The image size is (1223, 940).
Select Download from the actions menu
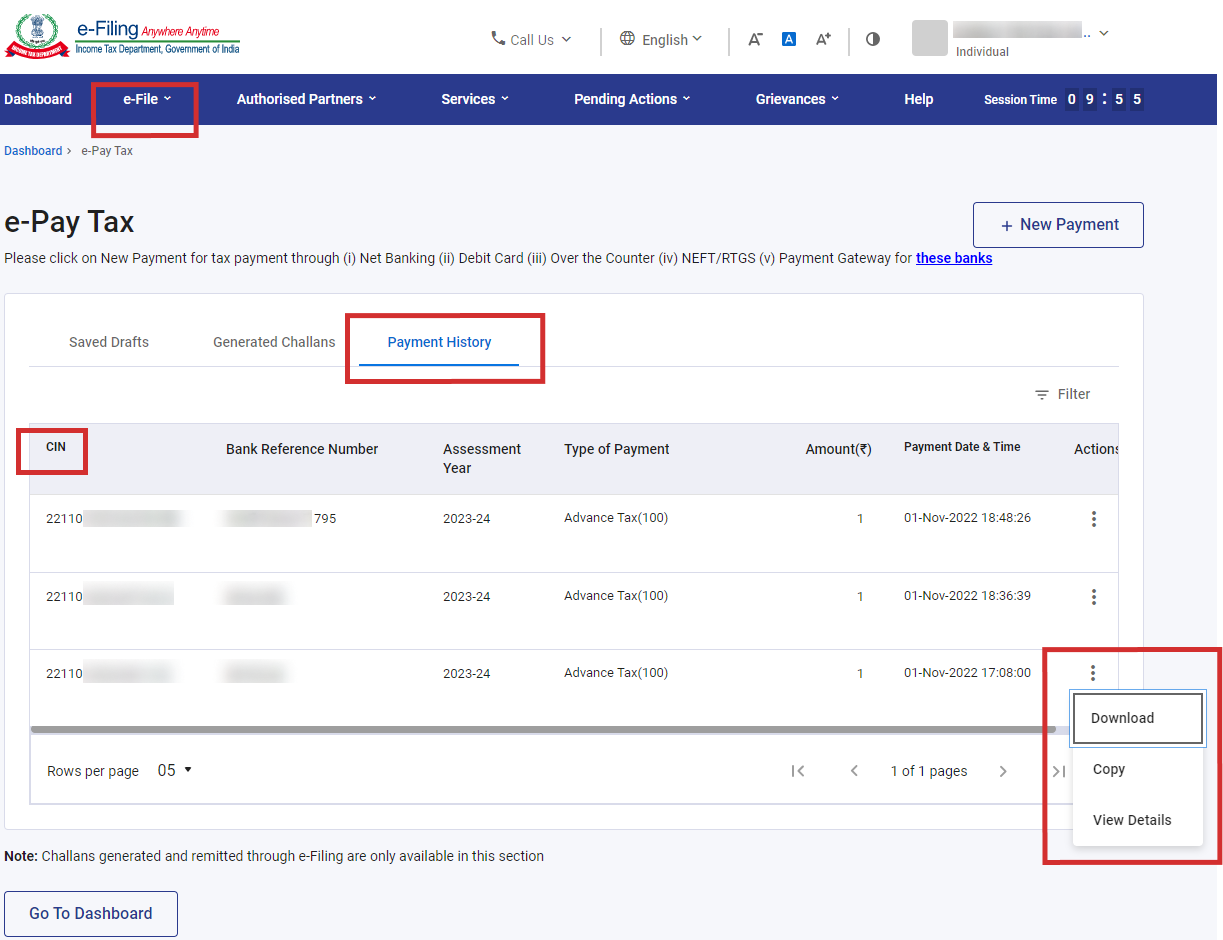click(x=1122, y=718)
